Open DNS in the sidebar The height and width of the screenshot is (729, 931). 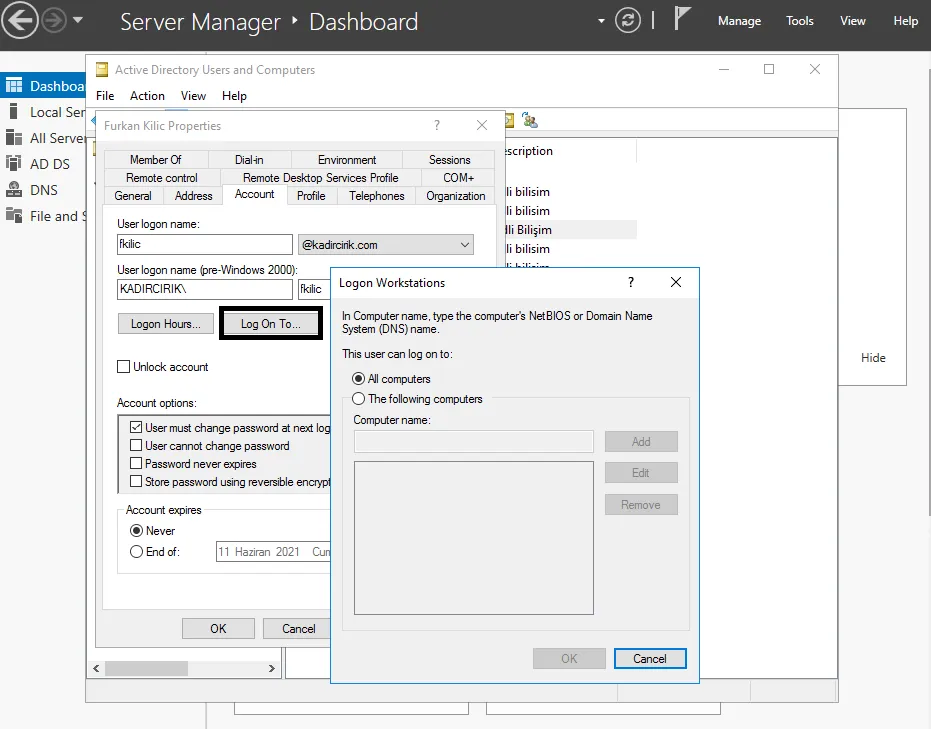pyautogui.click(x=43, y=190)
